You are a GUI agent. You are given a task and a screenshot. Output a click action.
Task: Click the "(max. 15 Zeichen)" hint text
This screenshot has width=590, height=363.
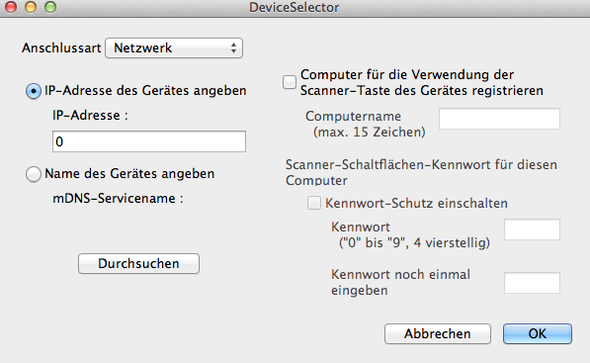click(x=369, y=132)
